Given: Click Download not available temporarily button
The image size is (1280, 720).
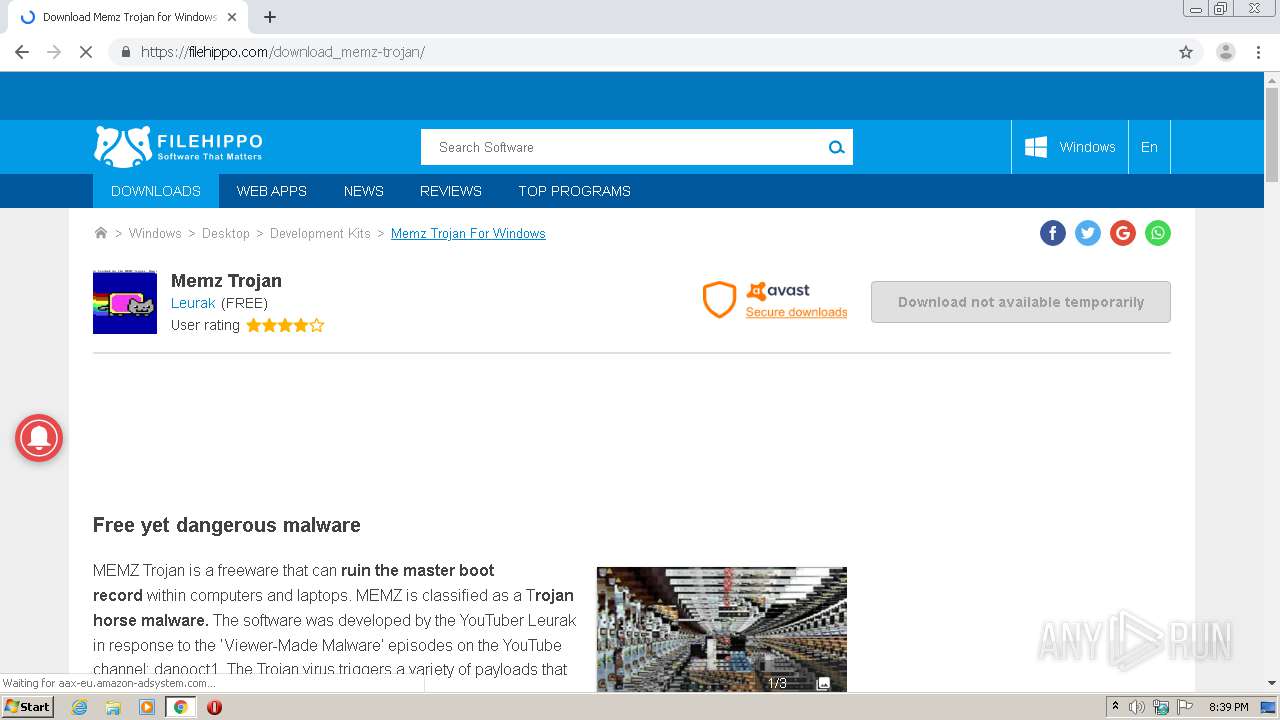Looking at the screenshot, I should tap(1021, 302).
